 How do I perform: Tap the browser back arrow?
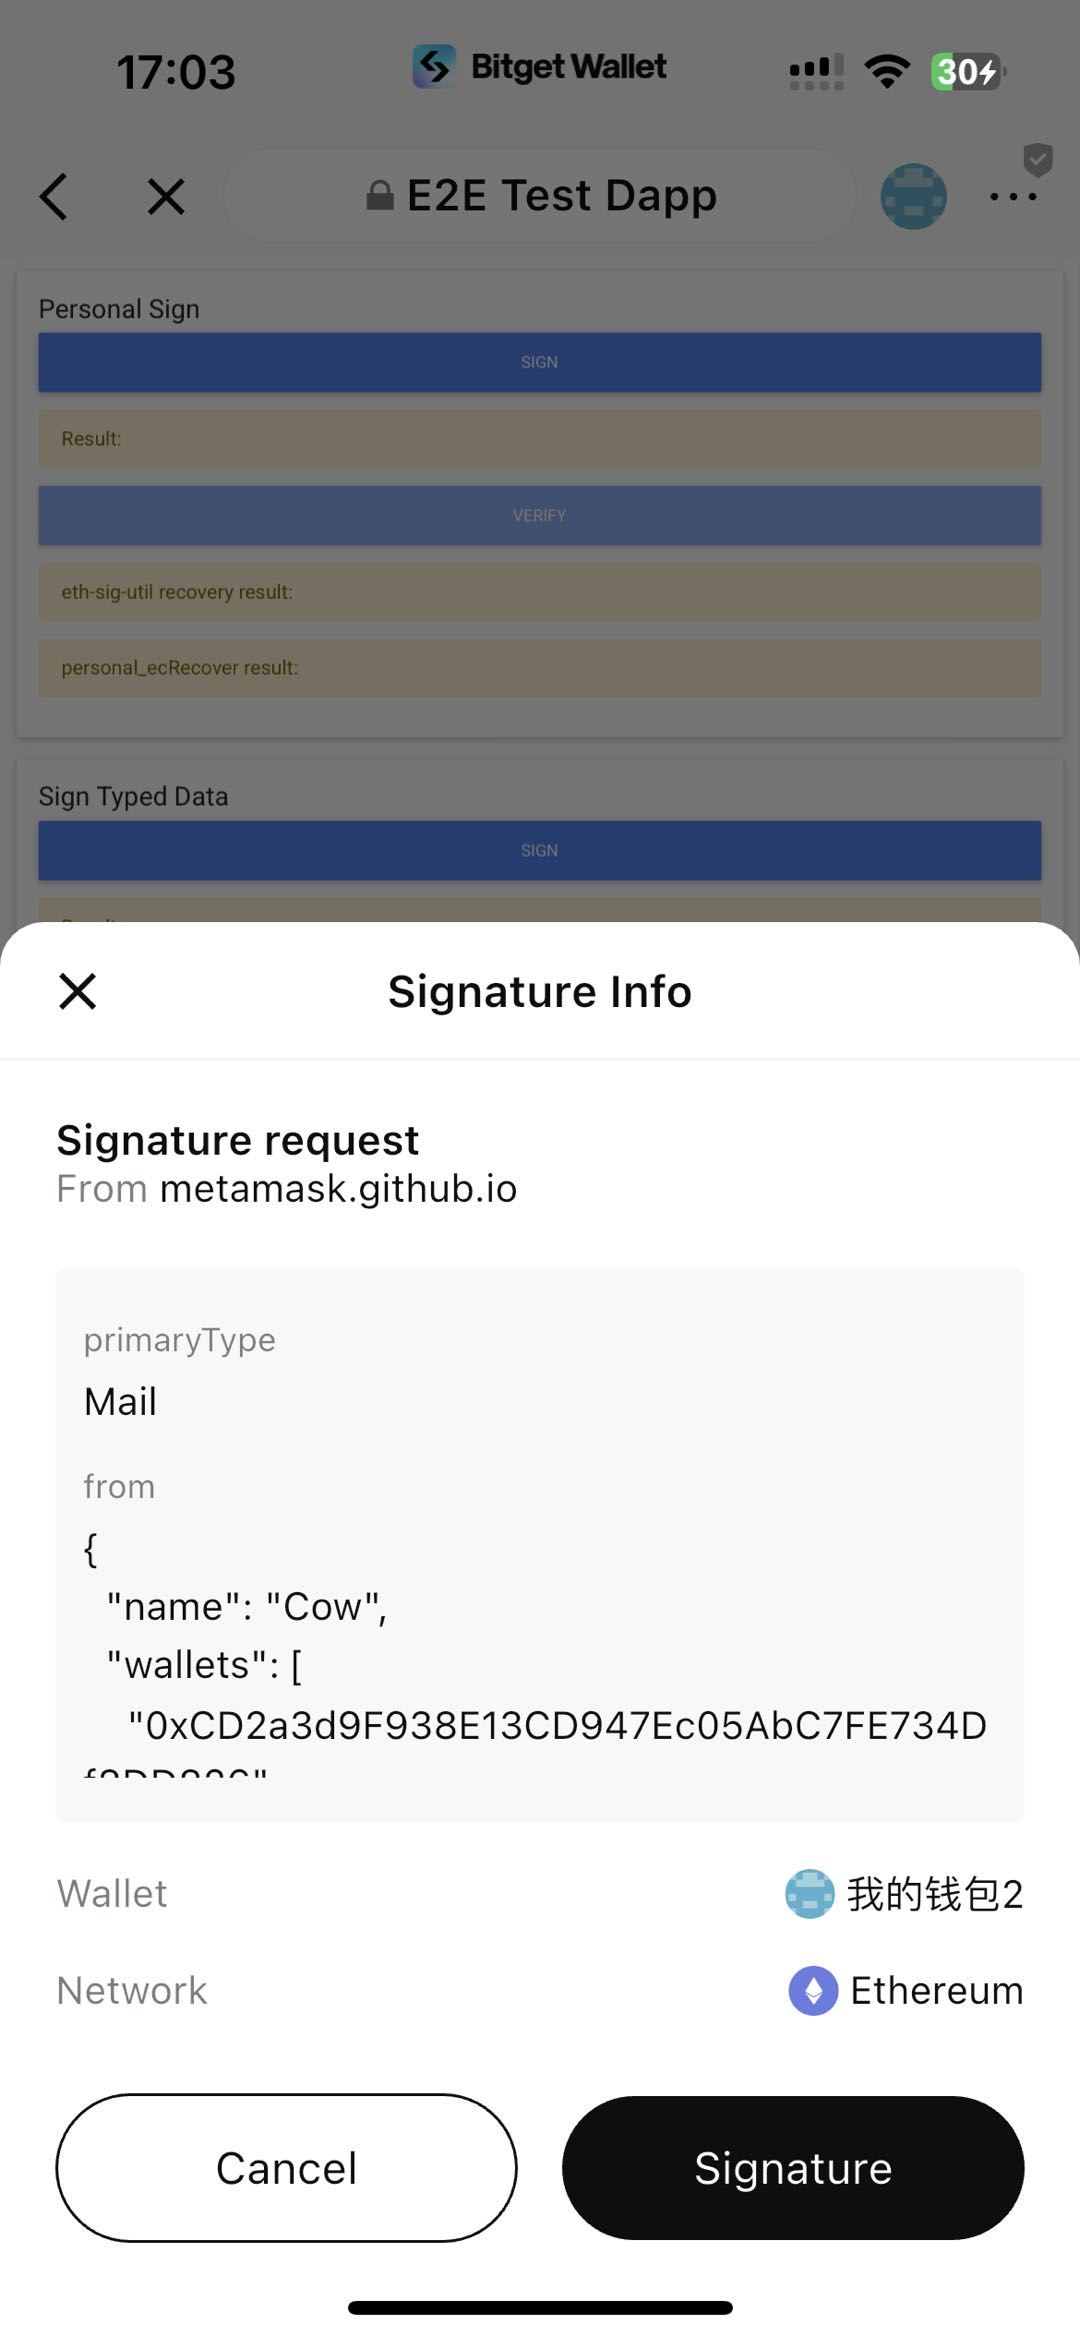[55, 196]
